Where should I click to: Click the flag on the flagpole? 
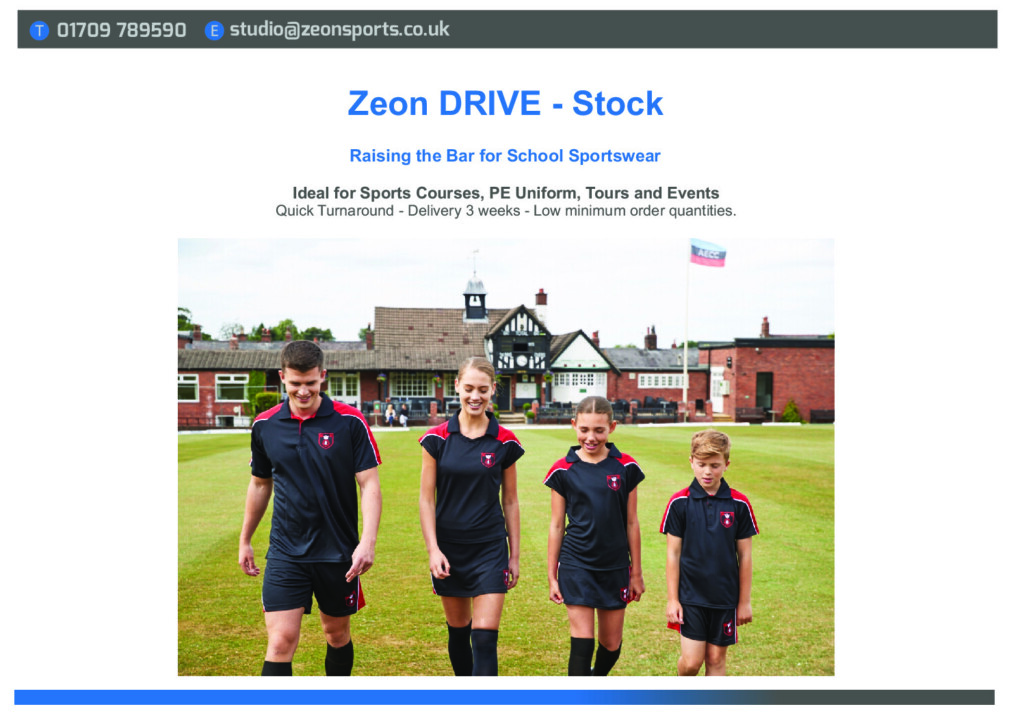pyautogui.click(x=707, y=252)
